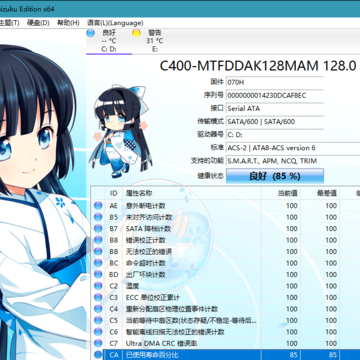The image size is (360, 360).
Task: Click the 标准 field ACS-2 | ATA8-ACS version 6
Action: (x=293, y=148)
